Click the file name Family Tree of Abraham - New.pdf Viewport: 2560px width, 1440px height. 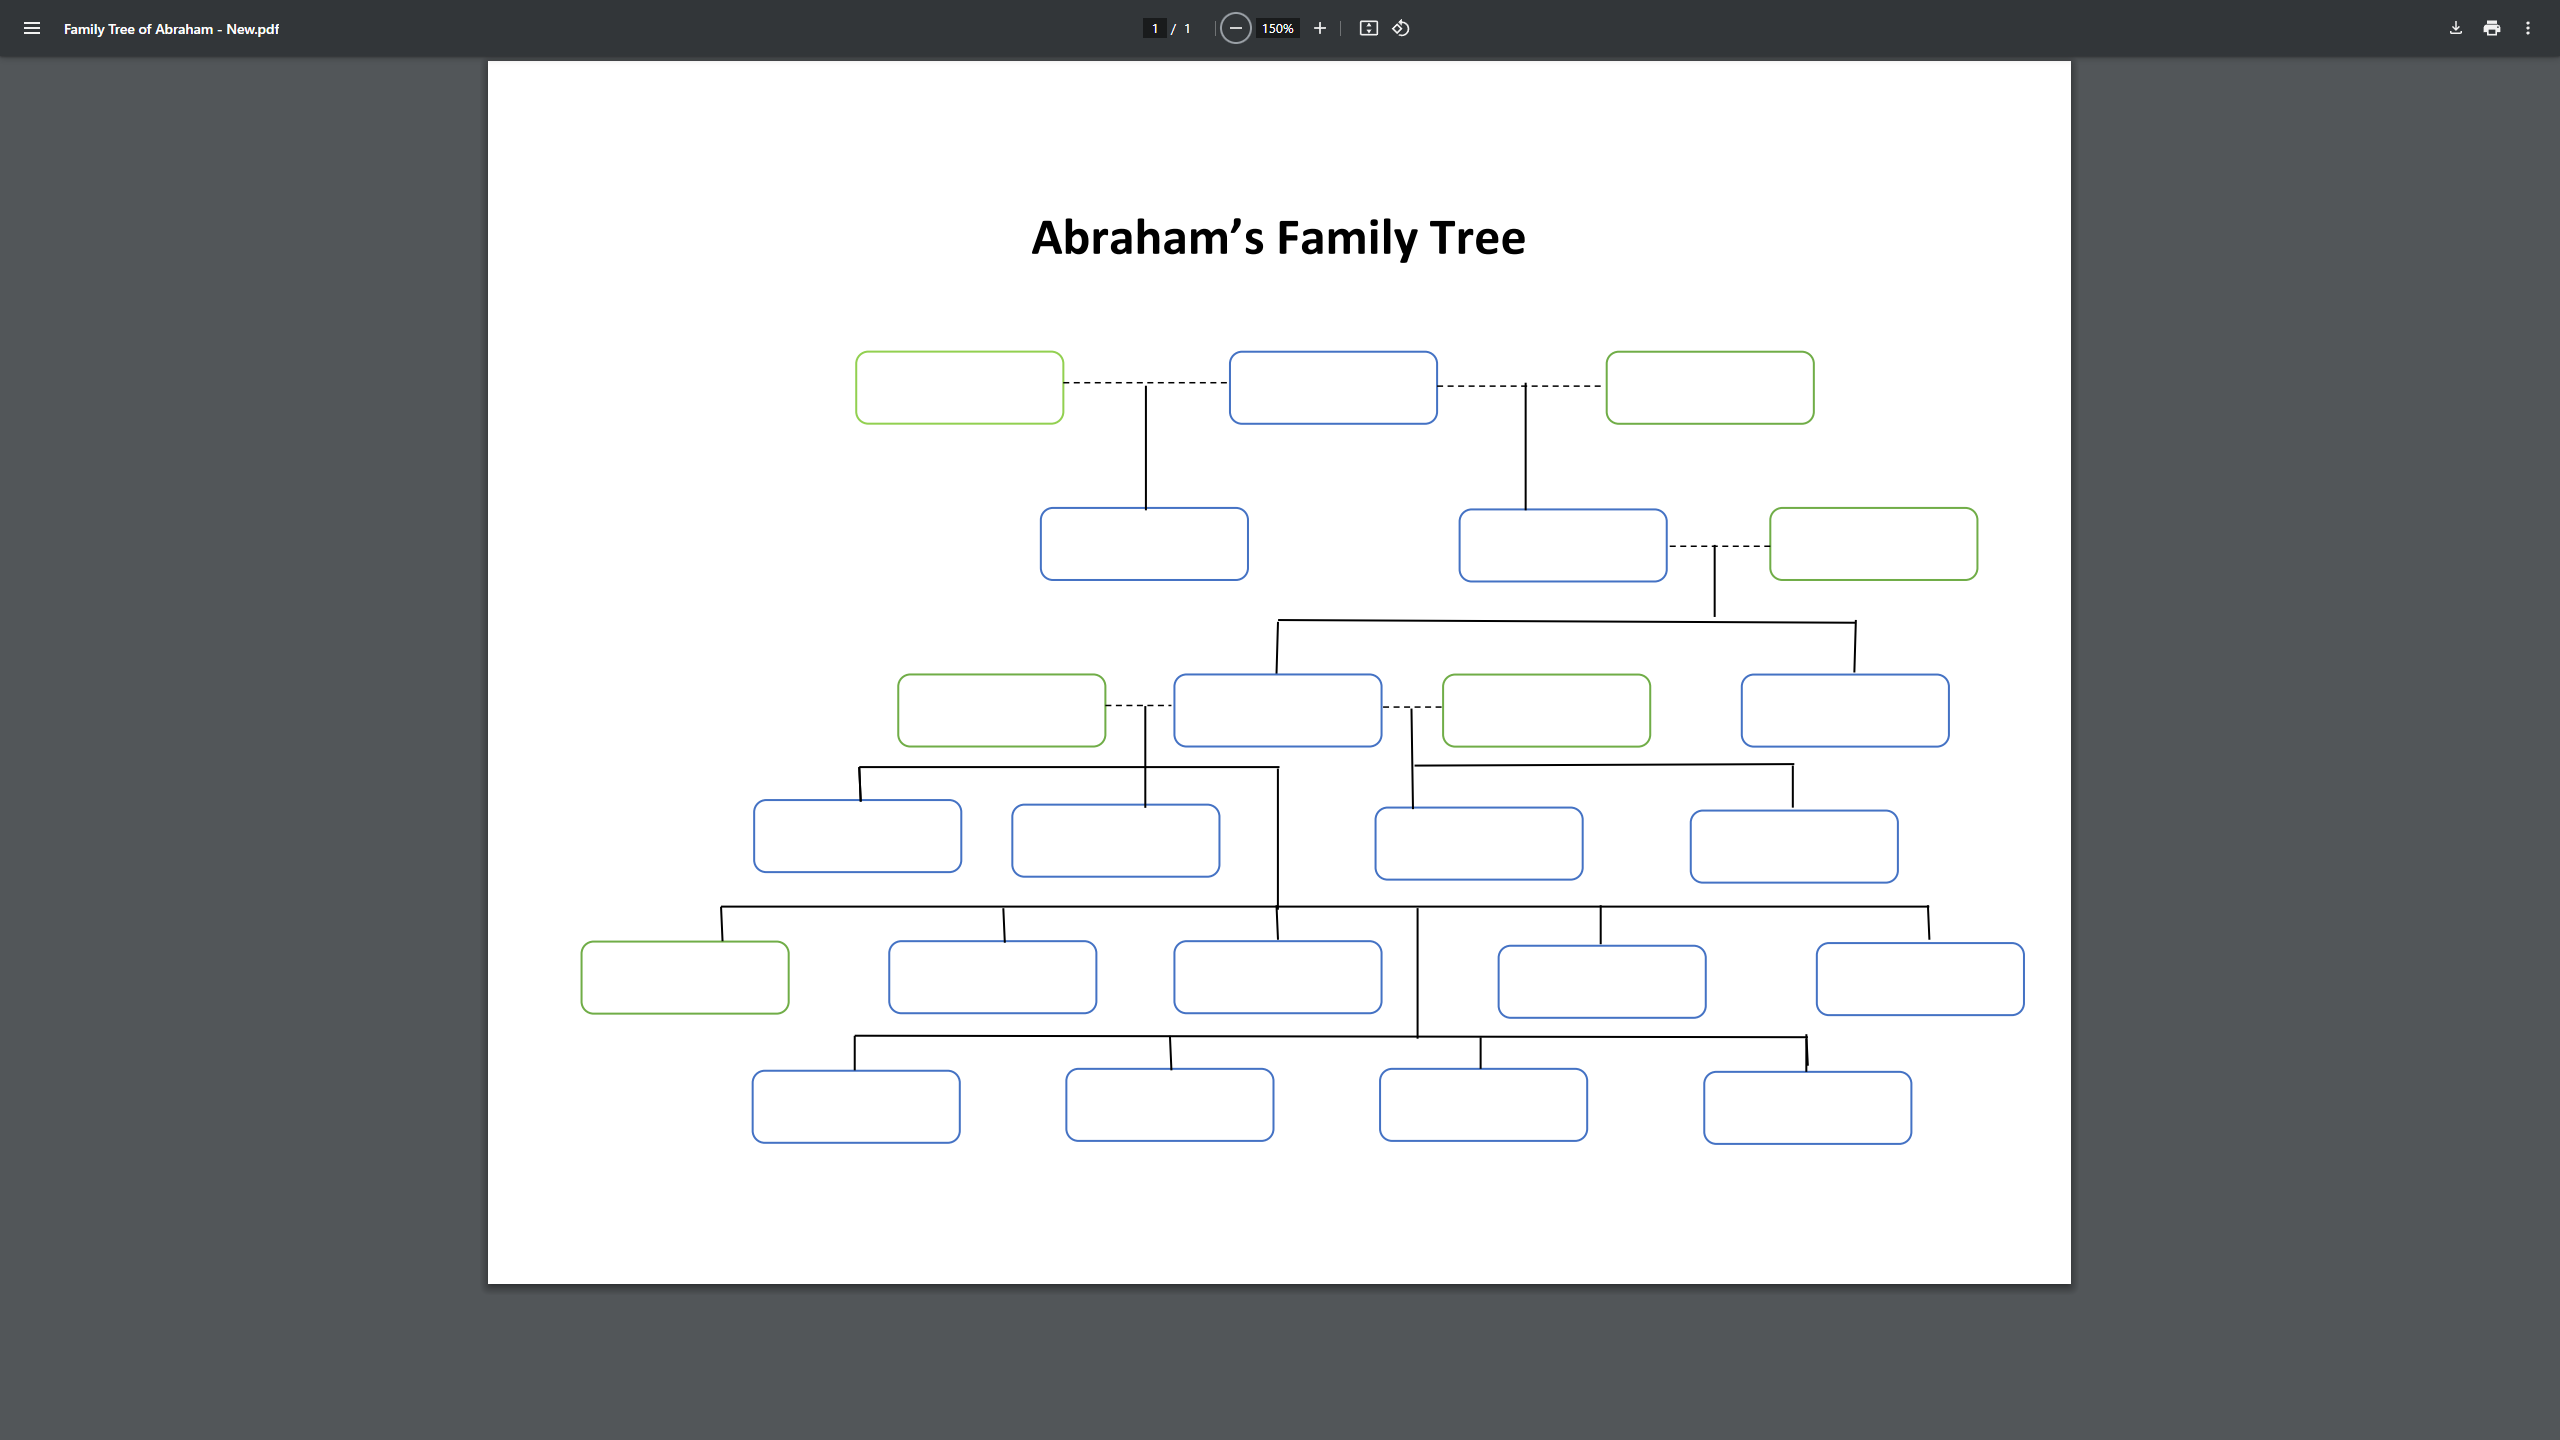point(171,29)
